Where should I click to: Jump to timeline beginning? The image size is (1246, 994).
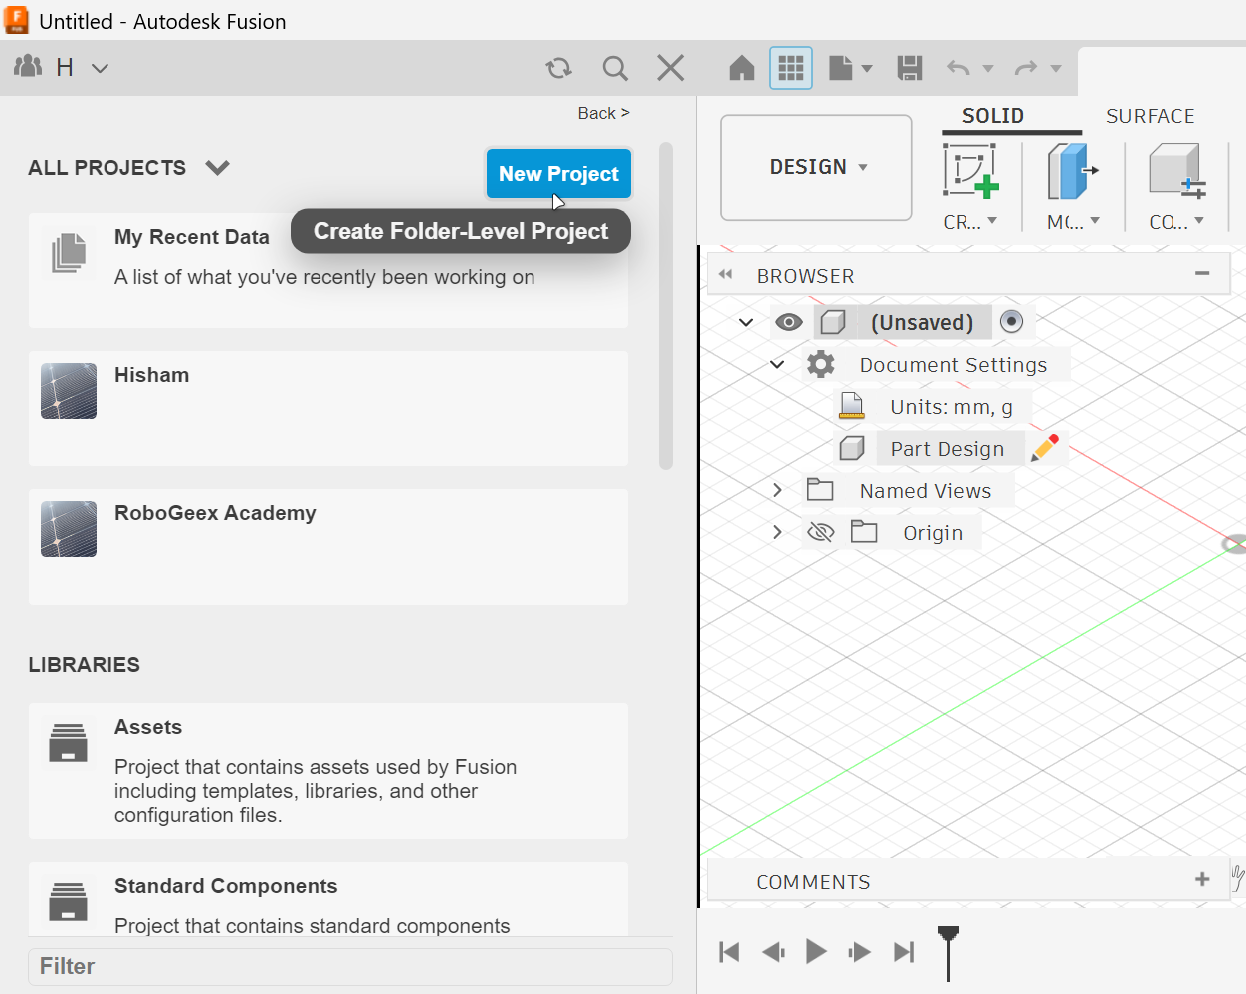point(729,952)
